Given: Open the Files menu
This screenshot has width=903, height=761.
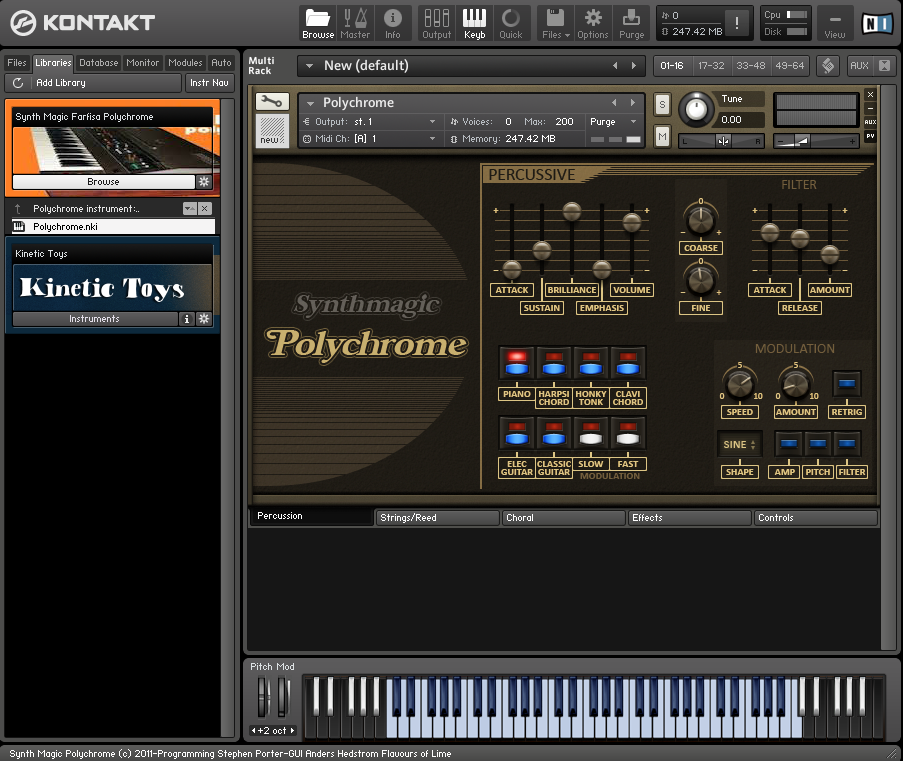Looking at the screenshot, I should click(556, 24).
